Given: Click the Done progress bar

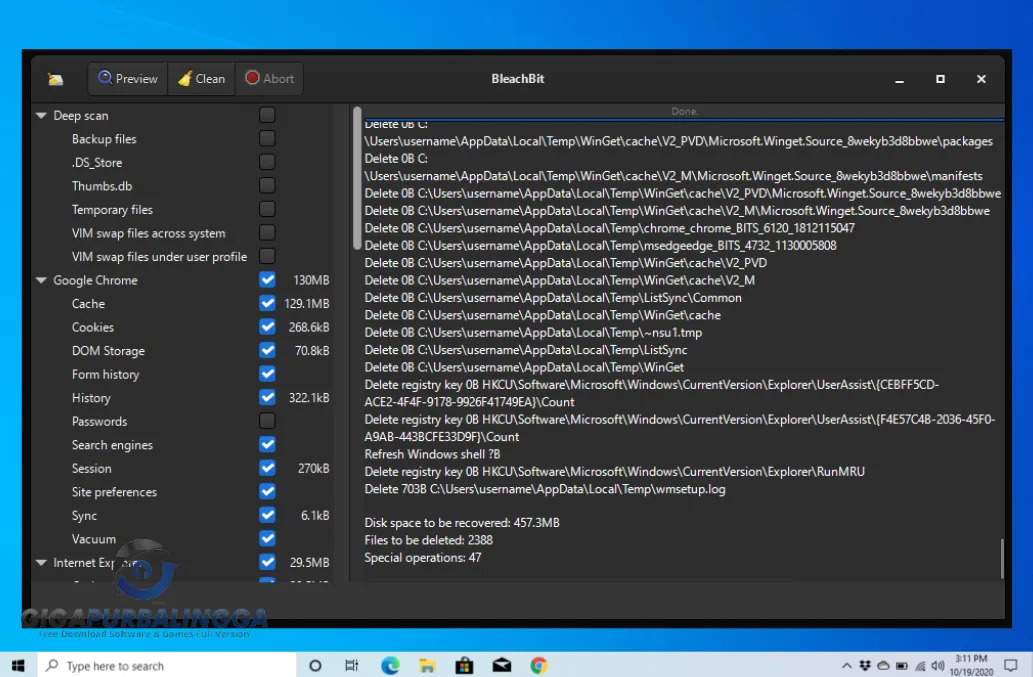Looking at the screenshot, I should pyautogui.click(x=684, y=111).
